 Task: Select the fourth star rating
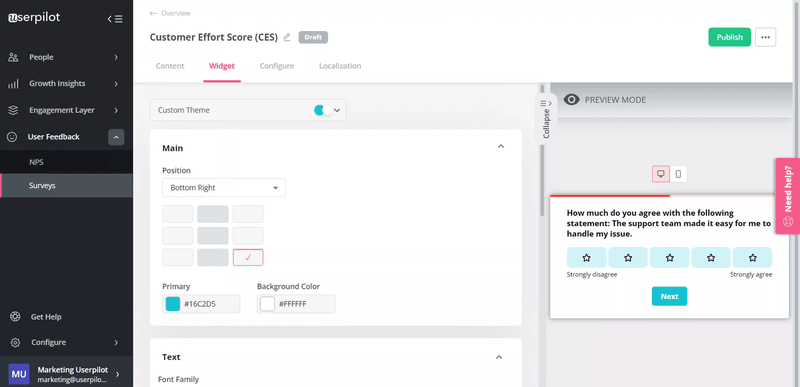[x=711, y=257]
